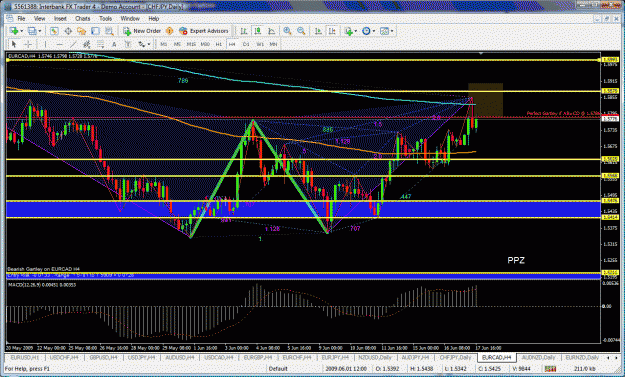
Task: Open the Periods dropdown arrow
Action: point(373,31)
